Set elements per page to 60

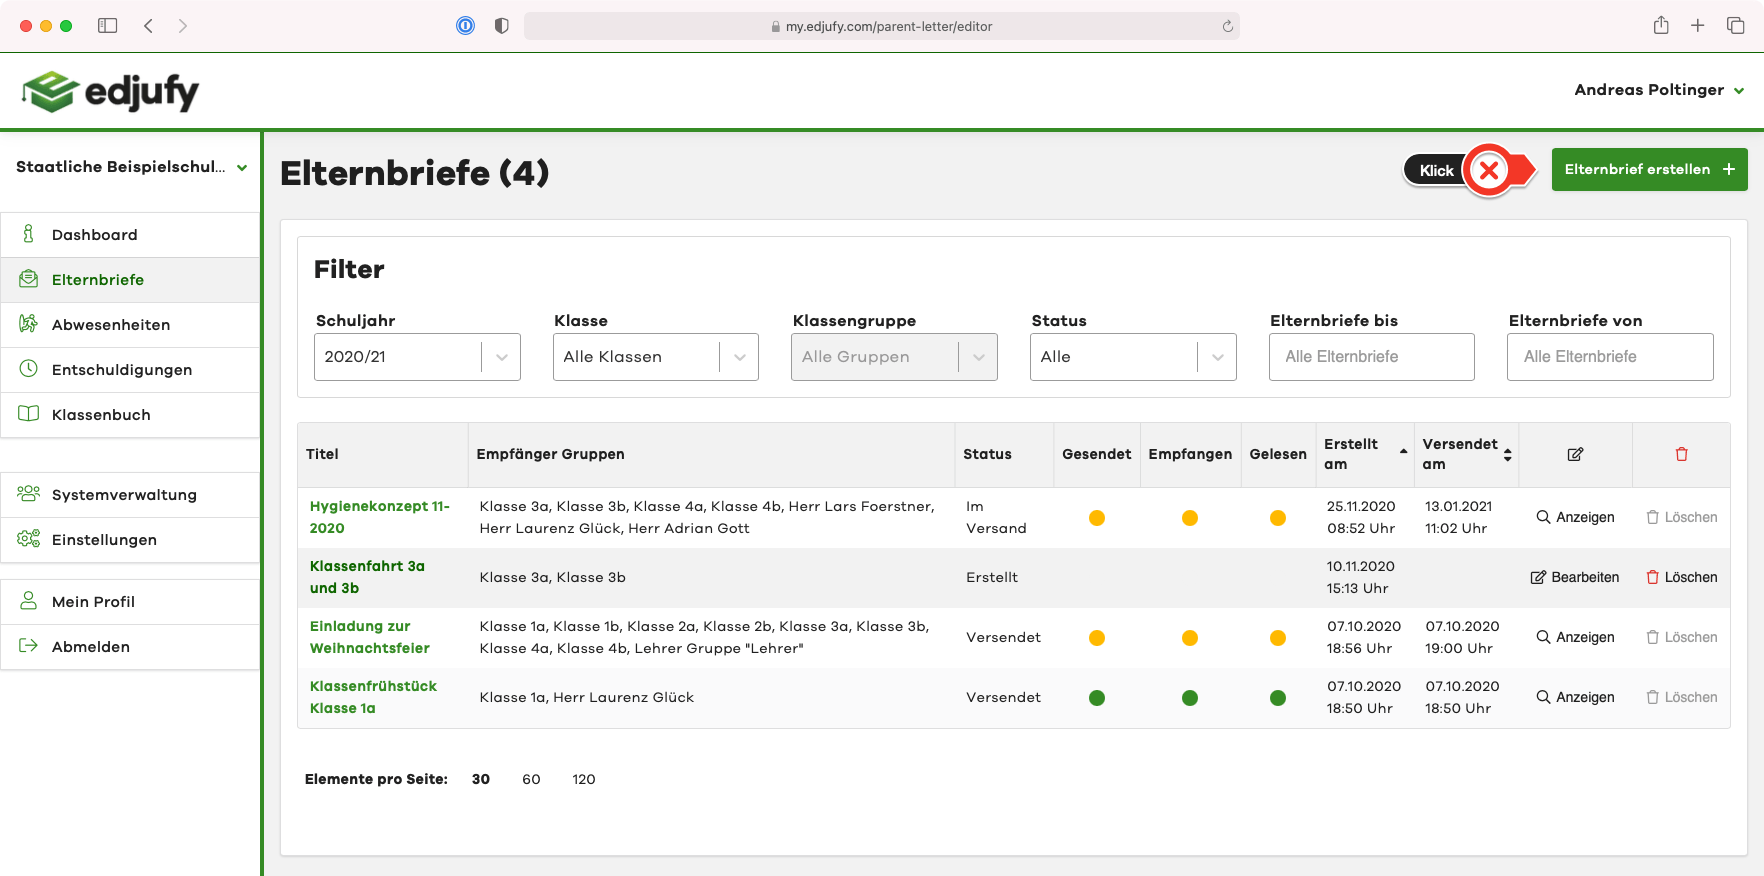click(x=531, y=779)
